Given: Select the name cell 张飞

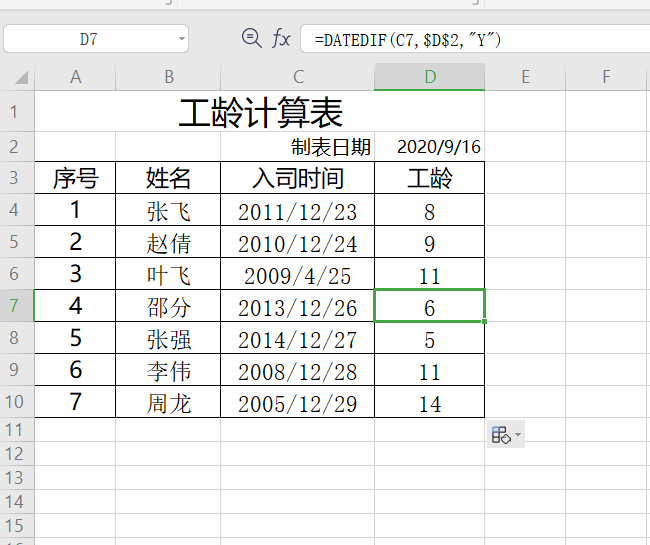Looking at the screenshot, I should point(168,210).
